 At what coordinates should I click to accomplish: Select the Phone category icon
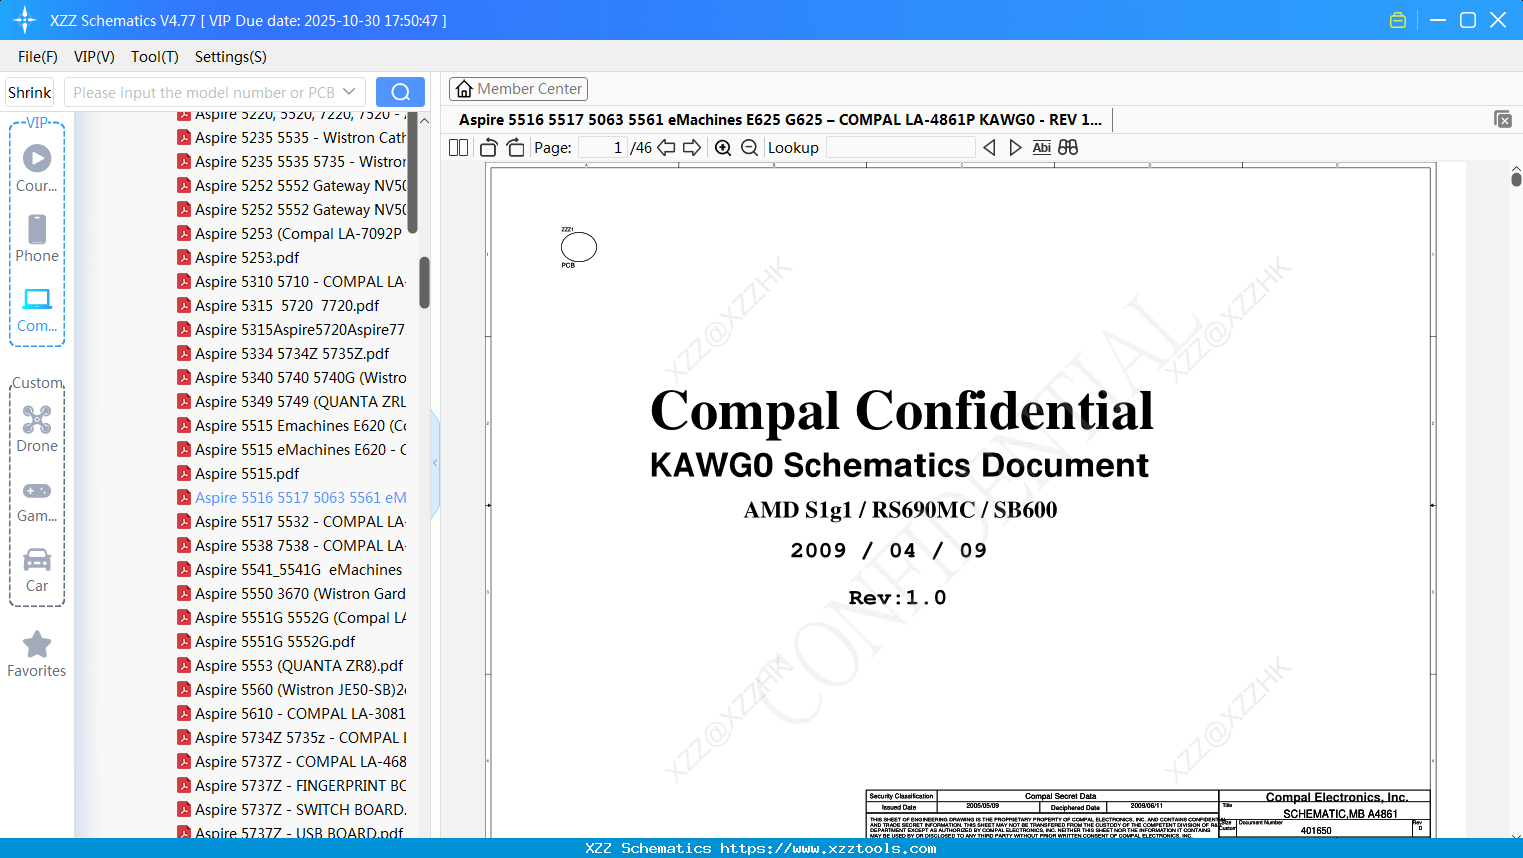click(37, 229)
